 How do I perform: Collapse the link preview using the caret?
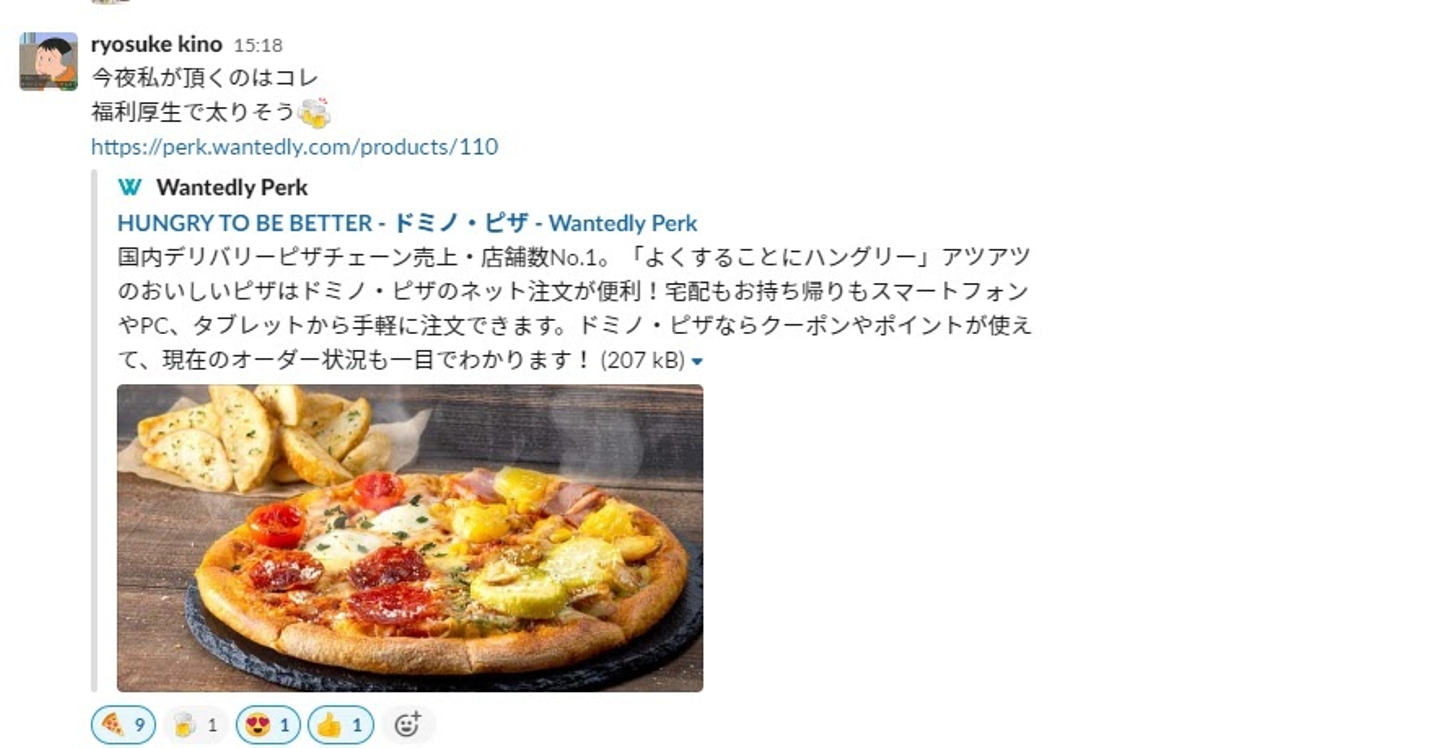[x=697, y=361]
